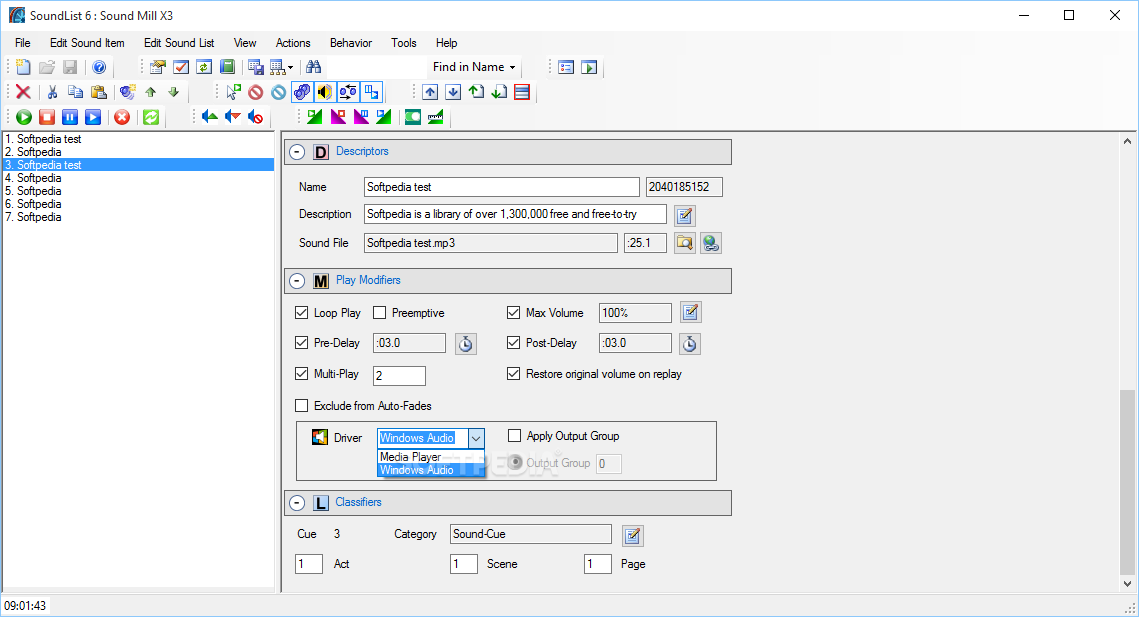
Task: Click the small green up-arrow move icon
Action: click(x=150, y=92)
